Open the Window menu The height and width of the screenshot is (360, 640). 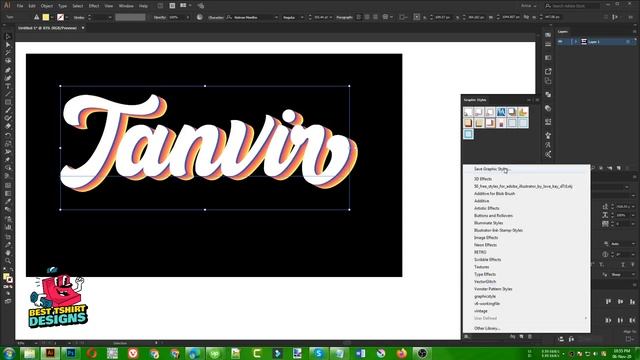tap(126, 6)
